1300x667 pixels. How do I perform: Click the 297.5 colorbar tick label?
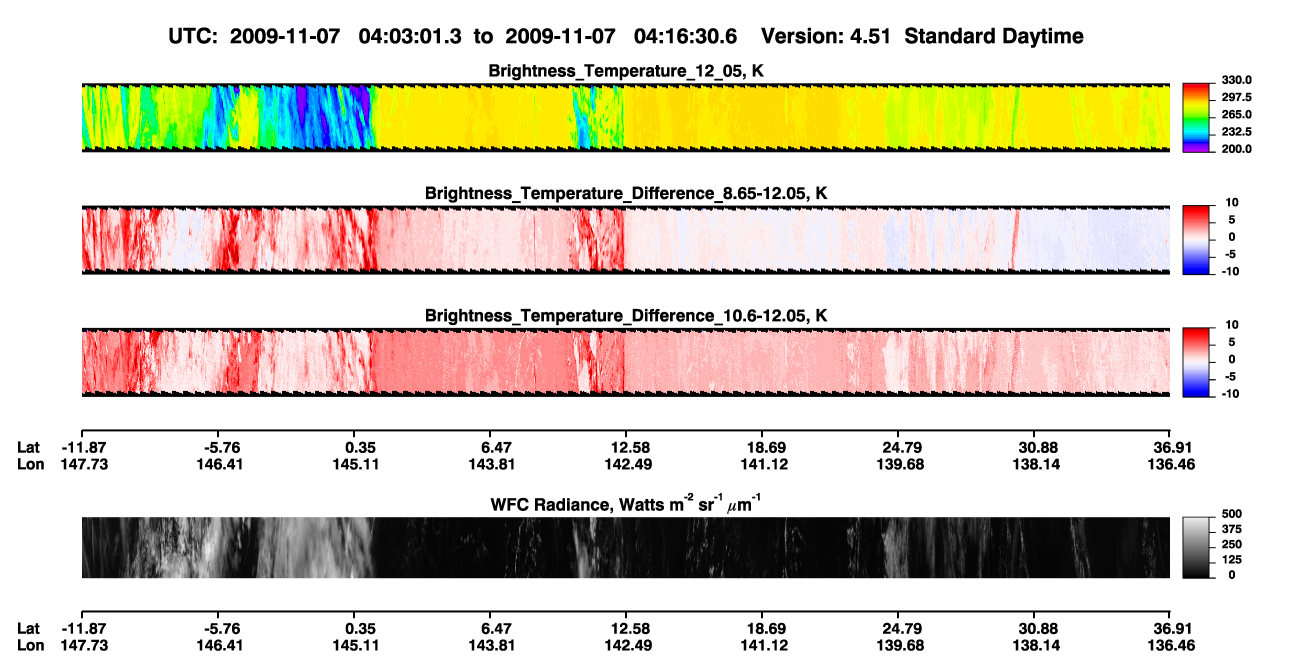1236,98
